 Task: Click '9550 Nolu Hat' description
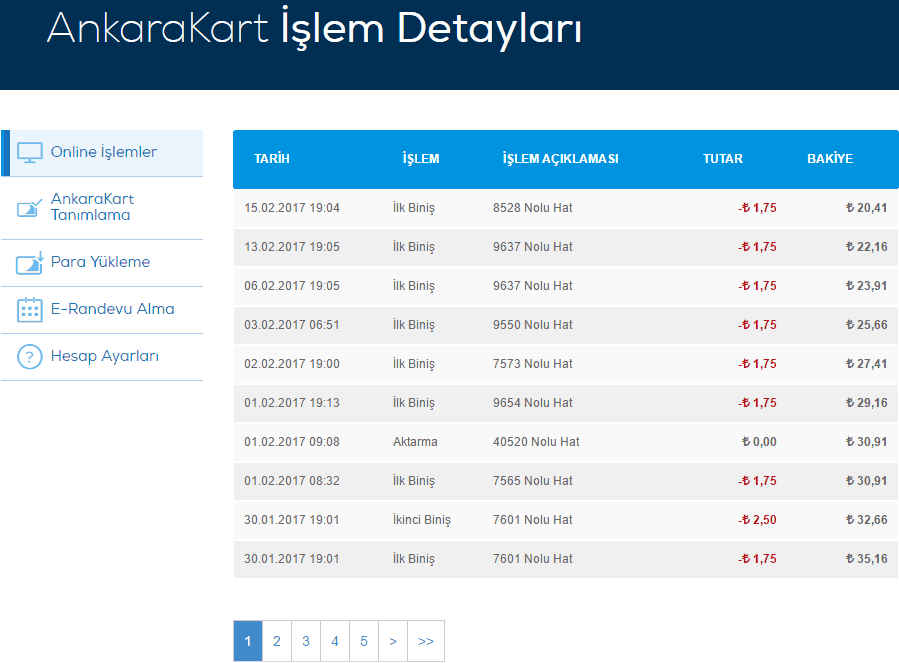533,325
